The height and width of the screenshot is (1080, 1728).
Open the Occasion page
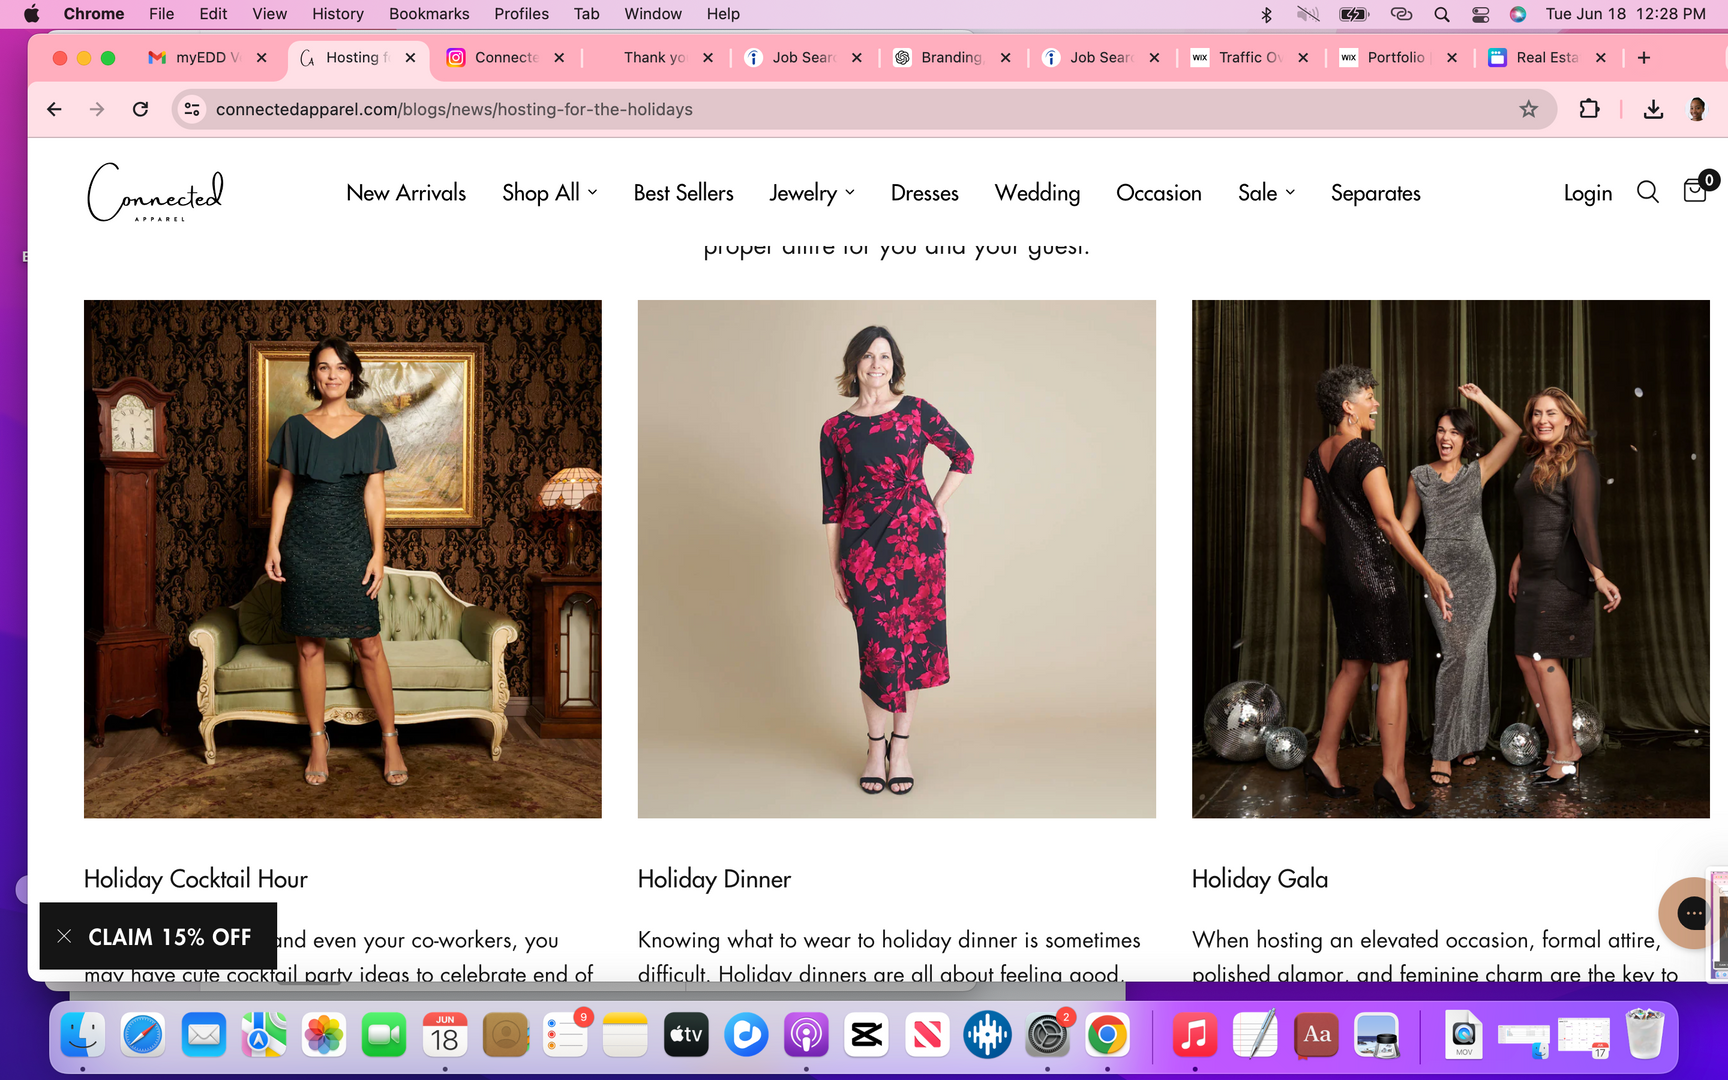point(1158,192)
